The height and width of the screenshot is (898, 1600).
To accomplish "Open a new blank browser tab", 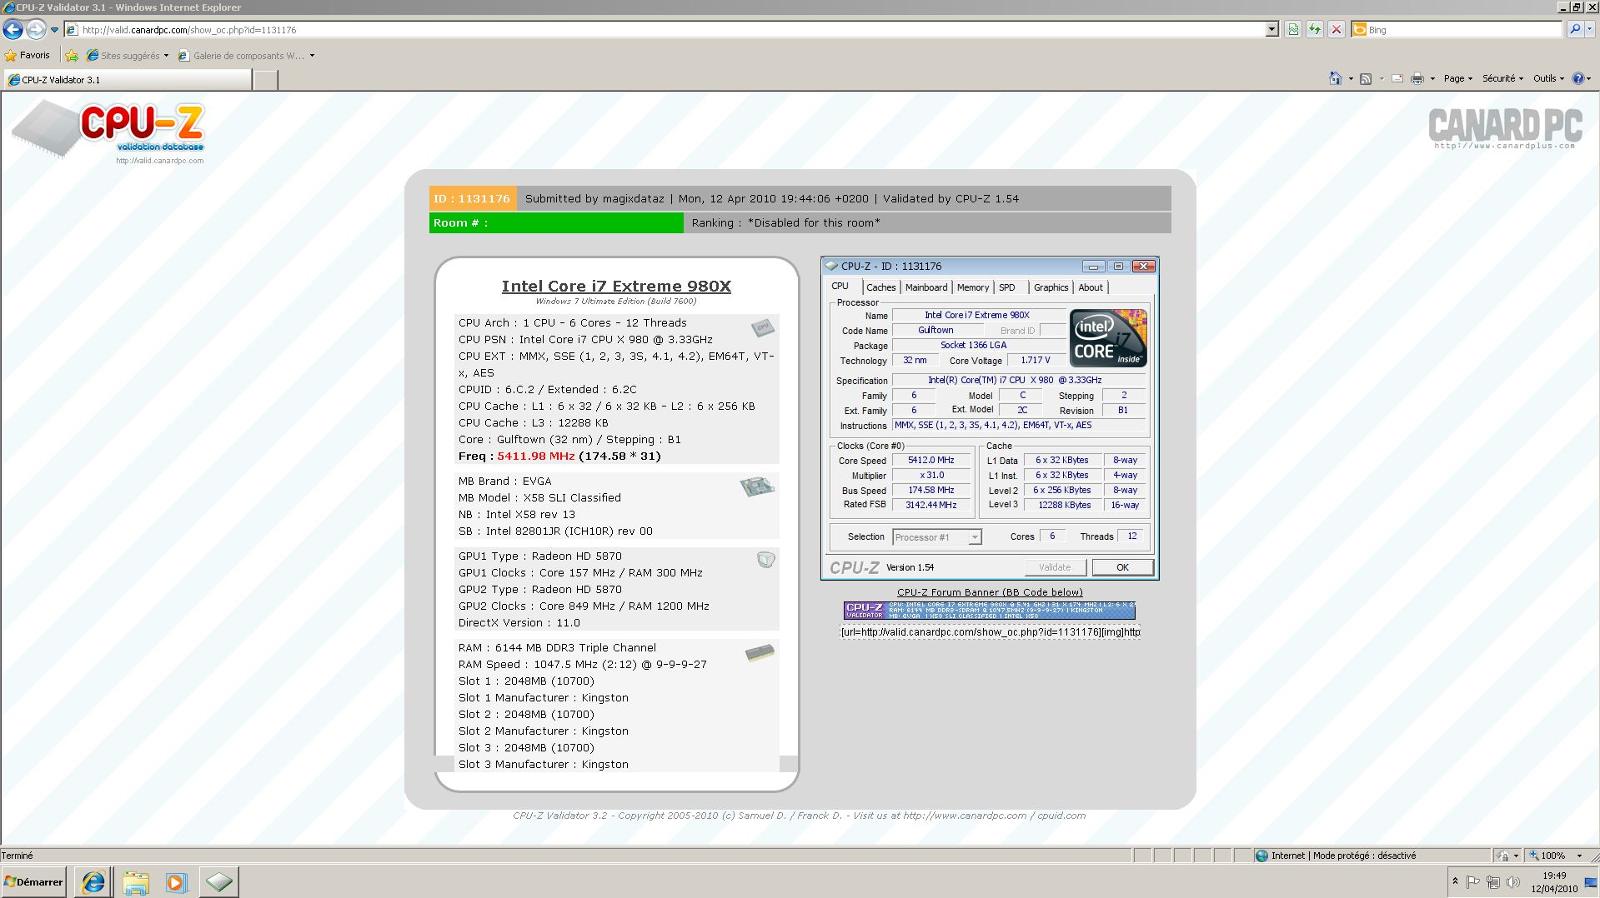I will 266,80.
